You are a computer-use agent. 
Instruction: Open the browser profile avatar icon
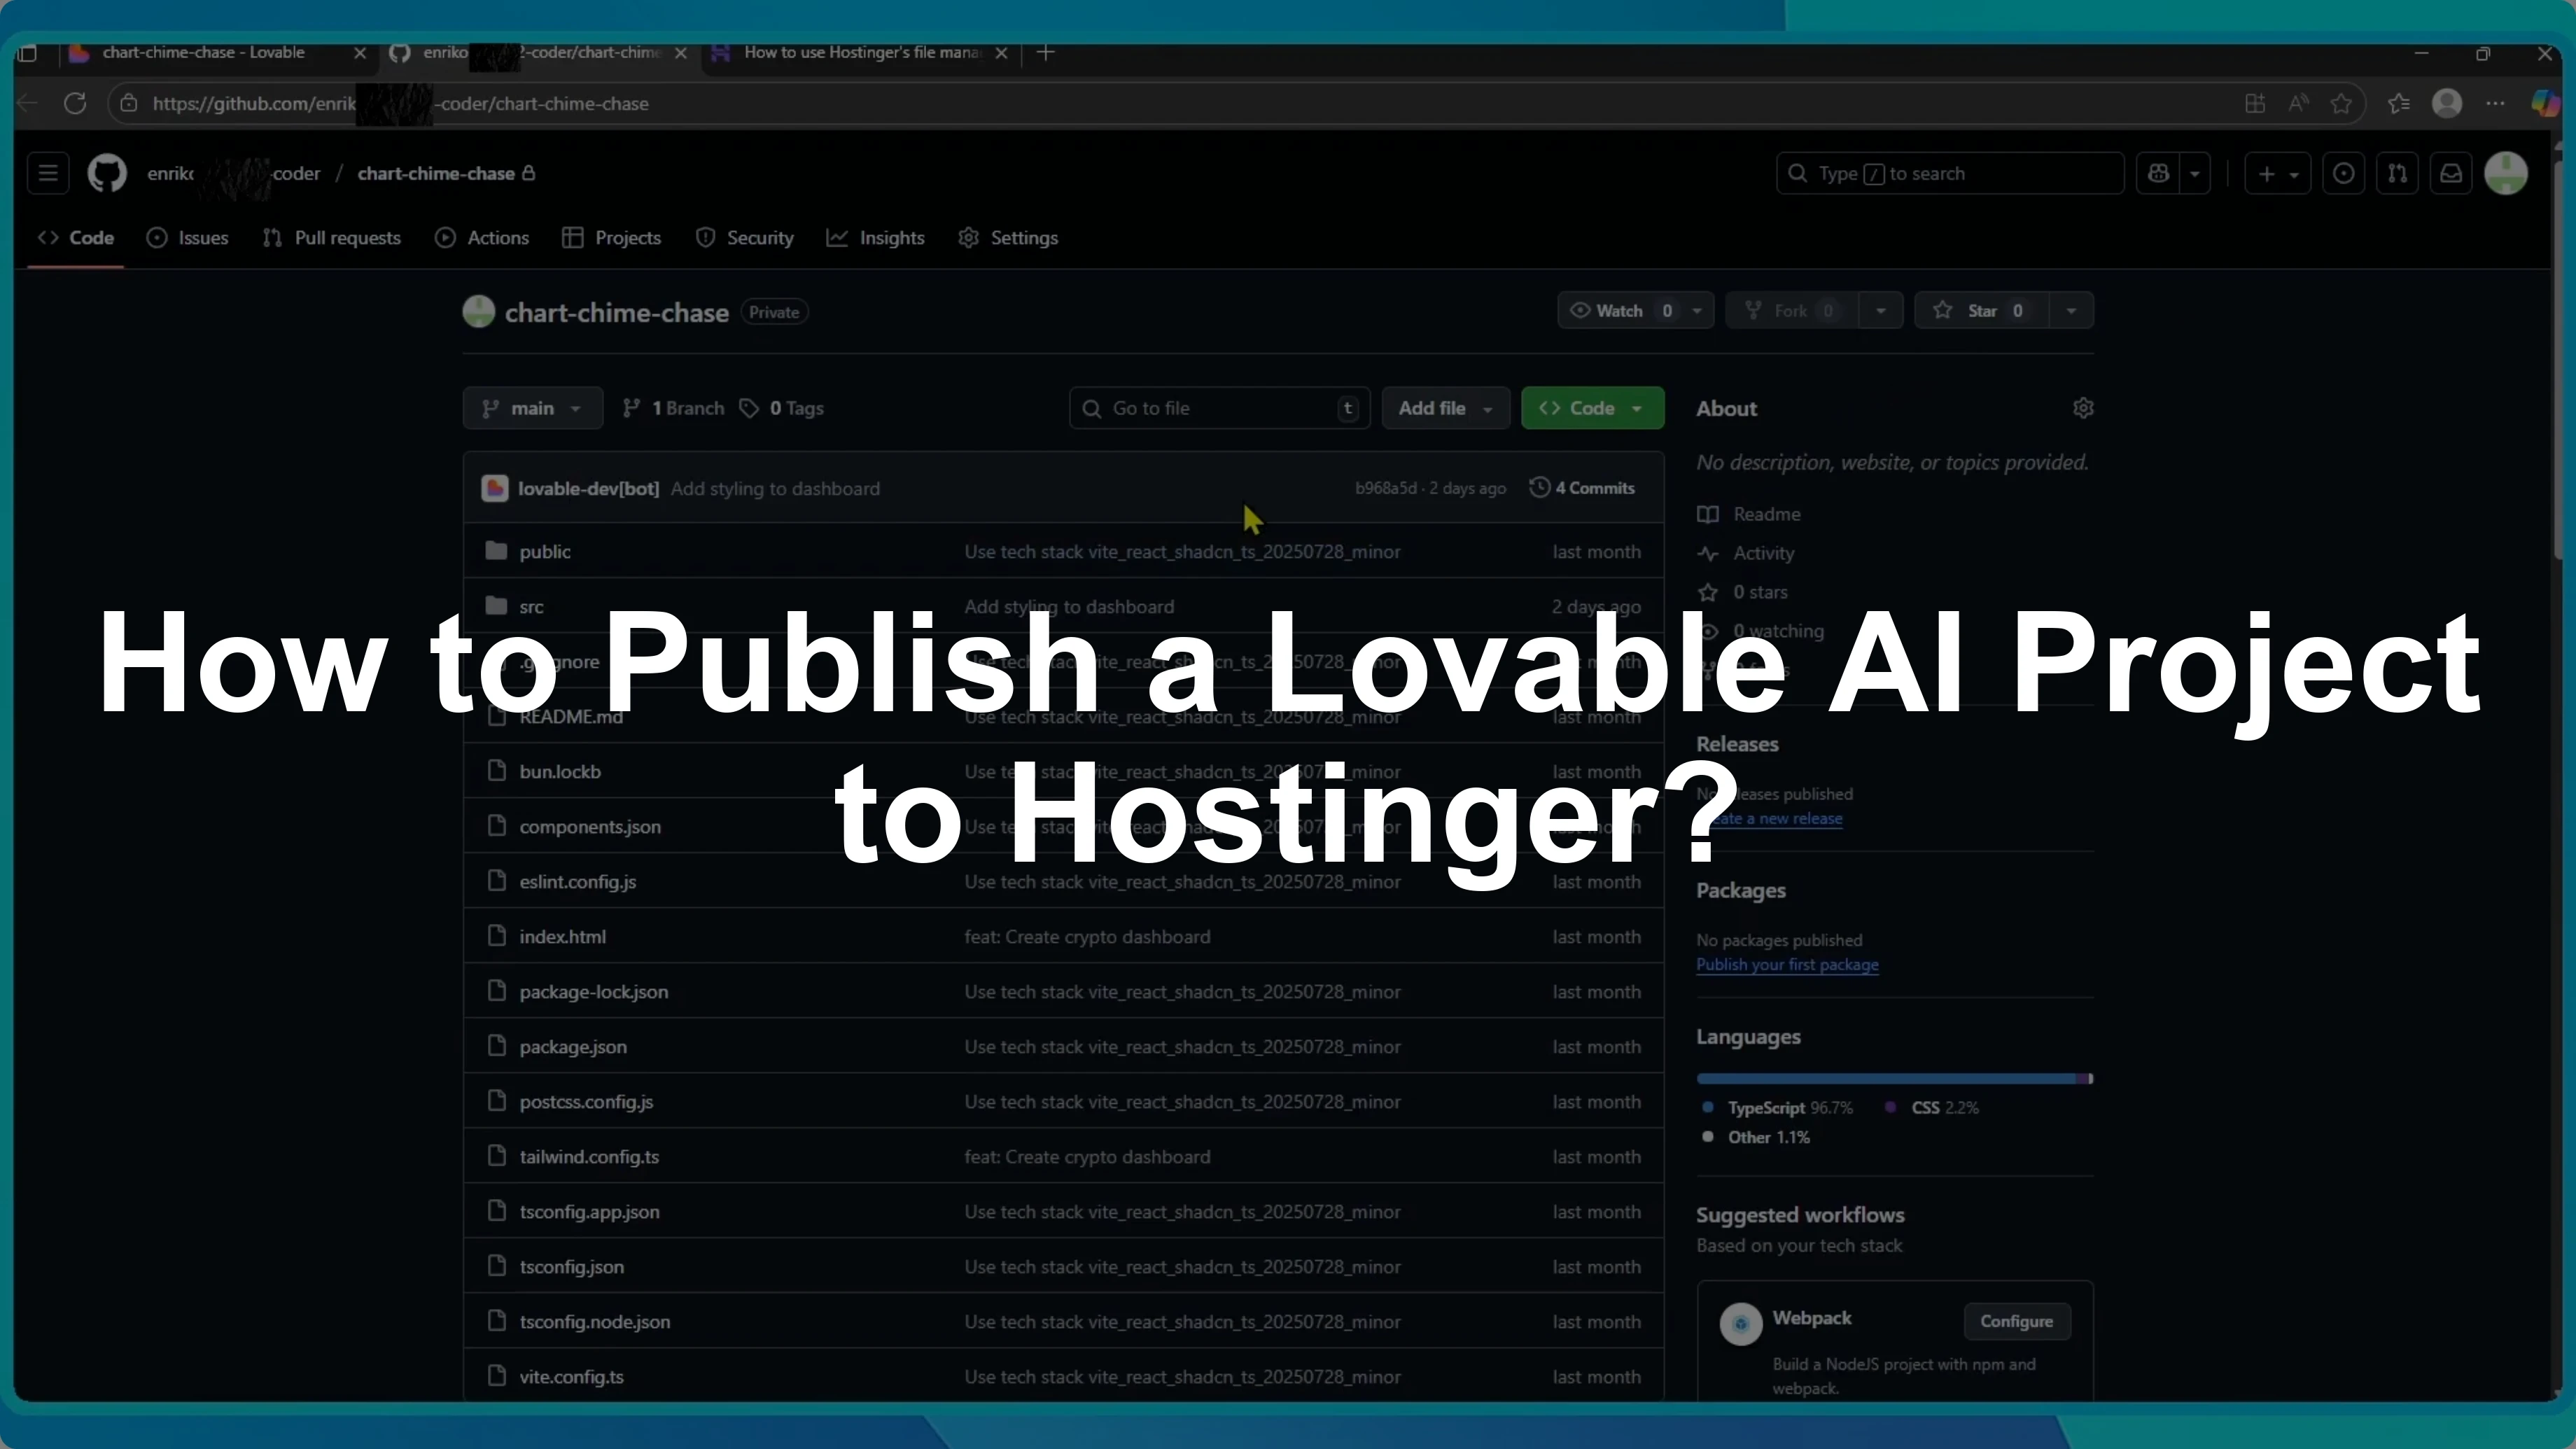point(2447,104)
